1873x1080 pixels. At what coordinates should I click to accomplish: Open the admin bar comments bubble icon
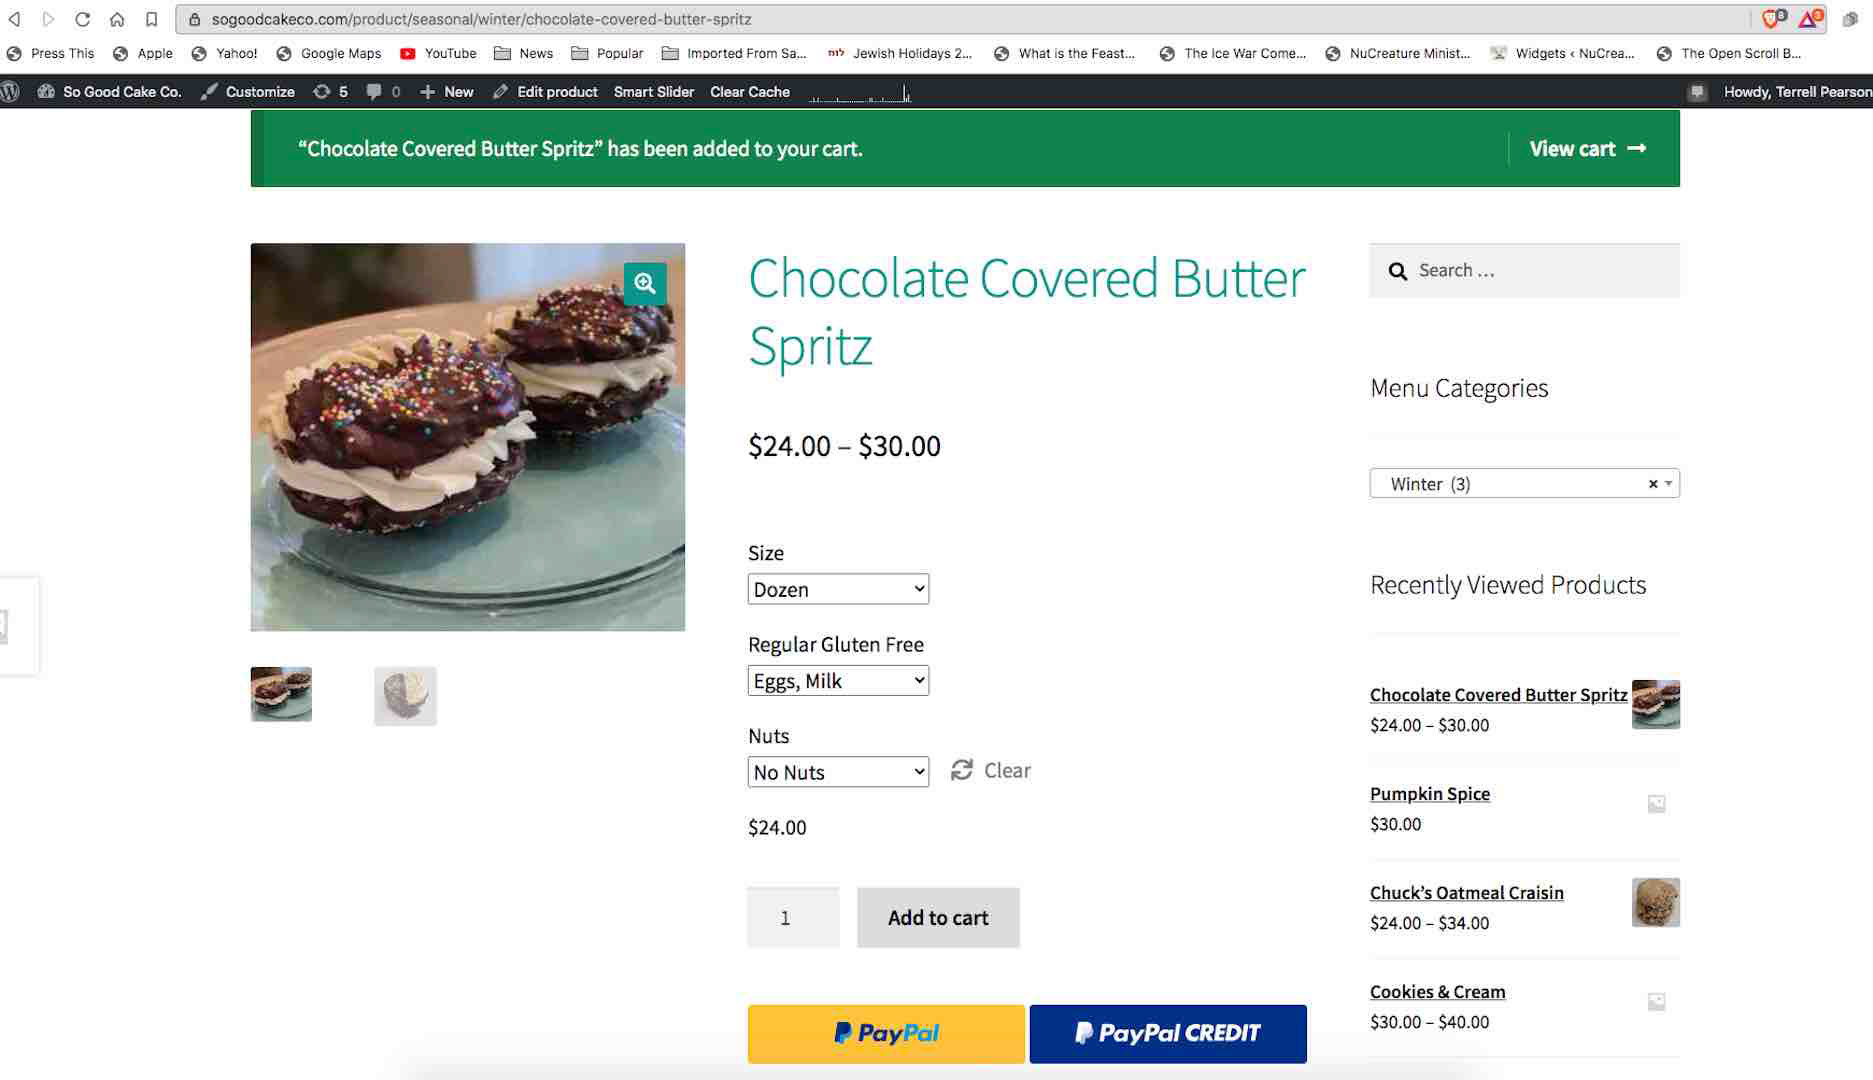374,91
